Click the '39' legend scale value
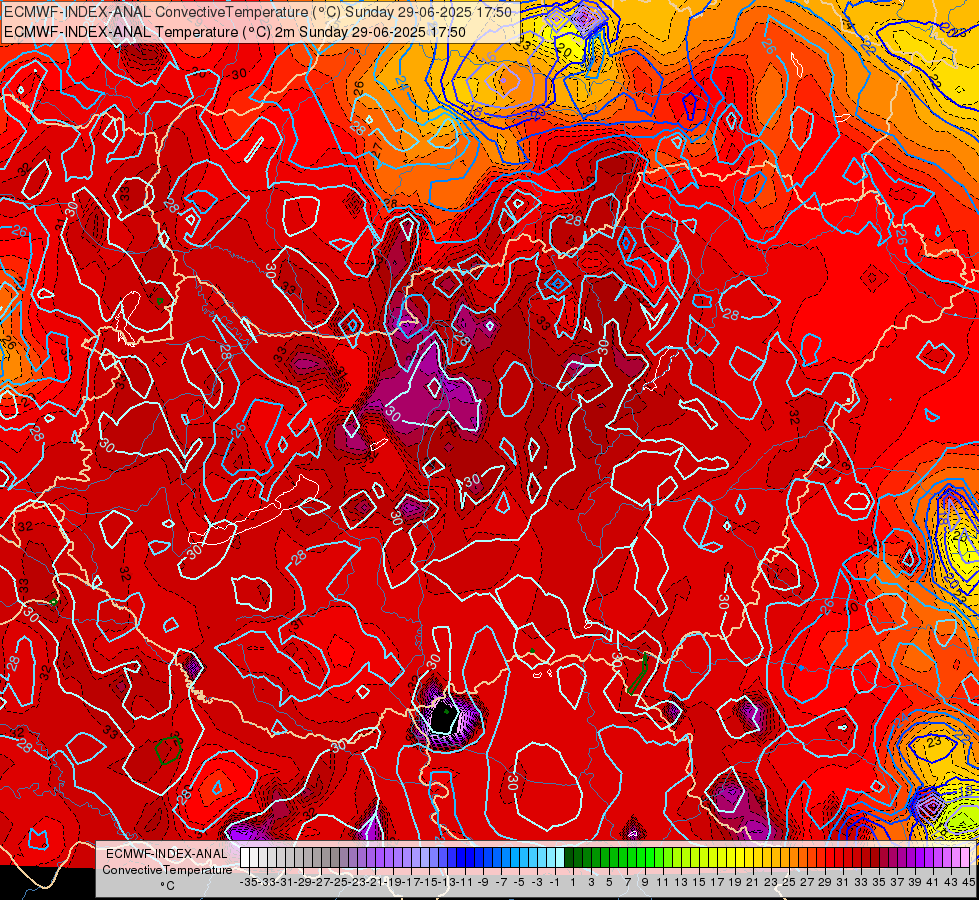979x900 pixels. click(x=916, y=882)
